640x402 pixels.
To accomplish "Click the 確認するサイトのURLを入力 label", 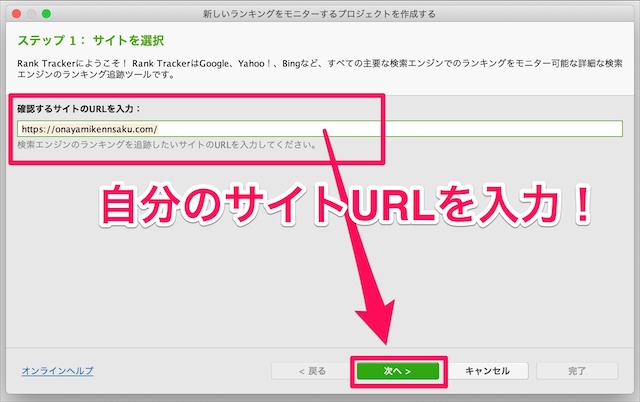I will [x=79, y=109].
